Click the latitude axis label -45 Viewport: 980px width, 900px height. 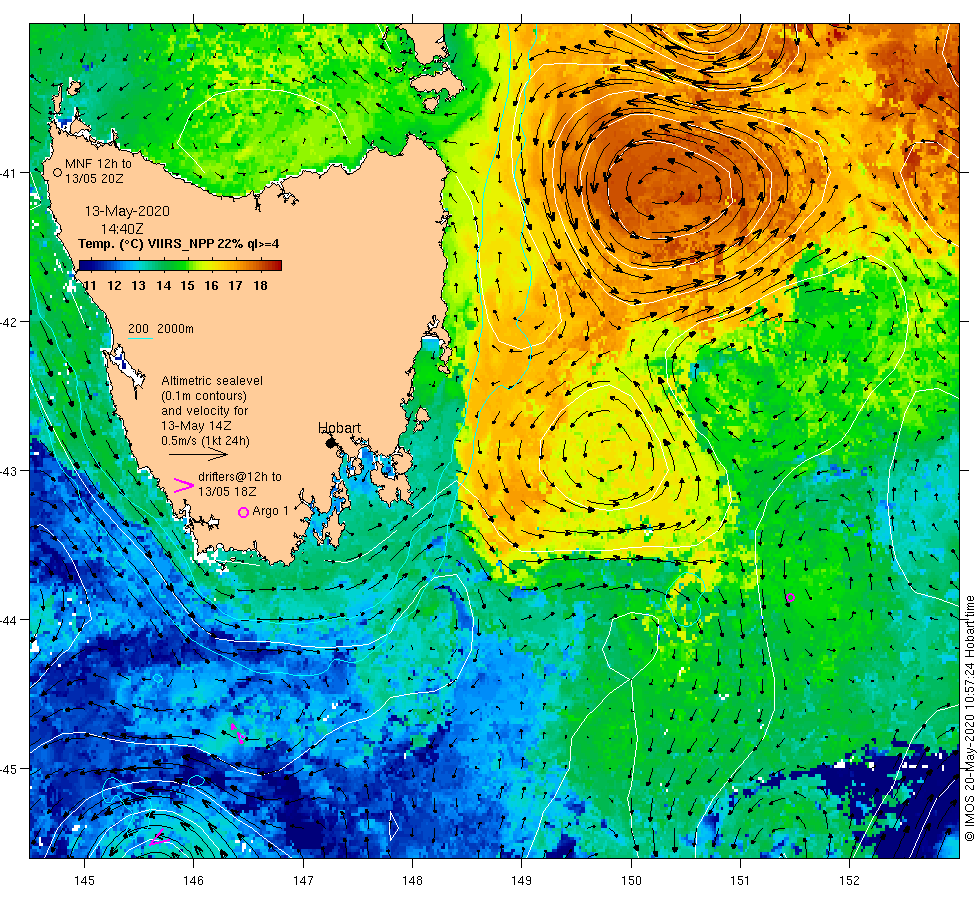9,769
